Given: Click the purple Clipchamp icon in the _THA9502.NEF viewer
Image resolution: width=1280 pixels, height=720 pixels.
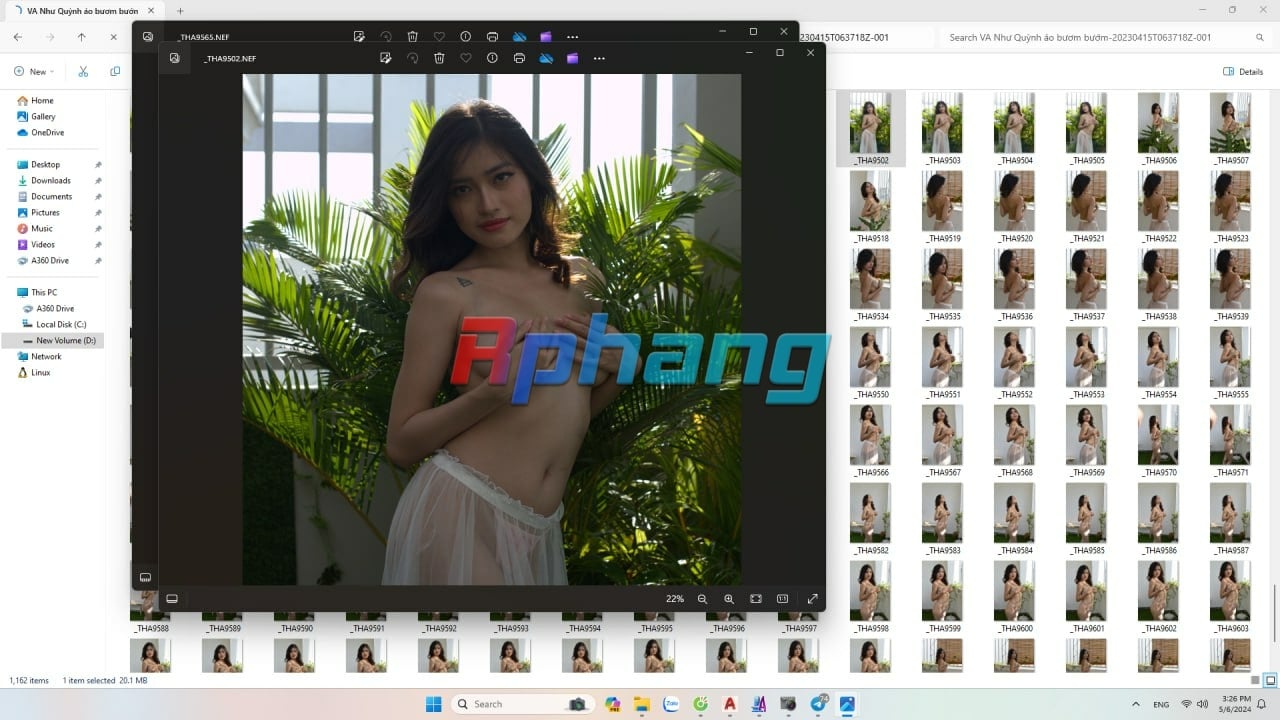Looking at the screenshot, I should [x=572, y=58].
